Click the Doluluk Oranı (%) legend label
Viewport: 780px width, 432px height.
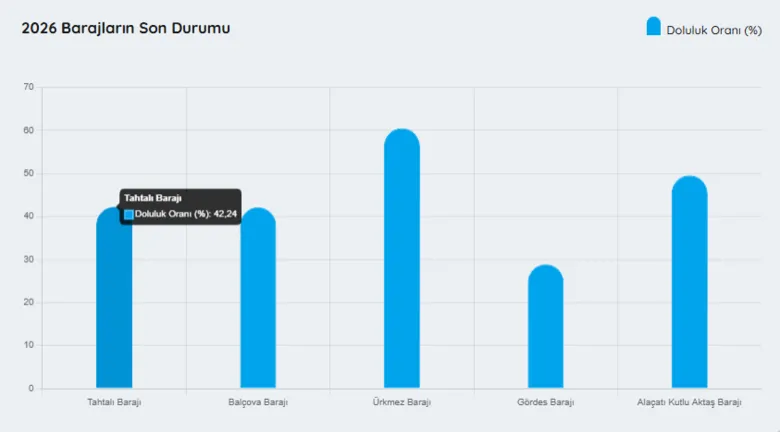(714, 30)
